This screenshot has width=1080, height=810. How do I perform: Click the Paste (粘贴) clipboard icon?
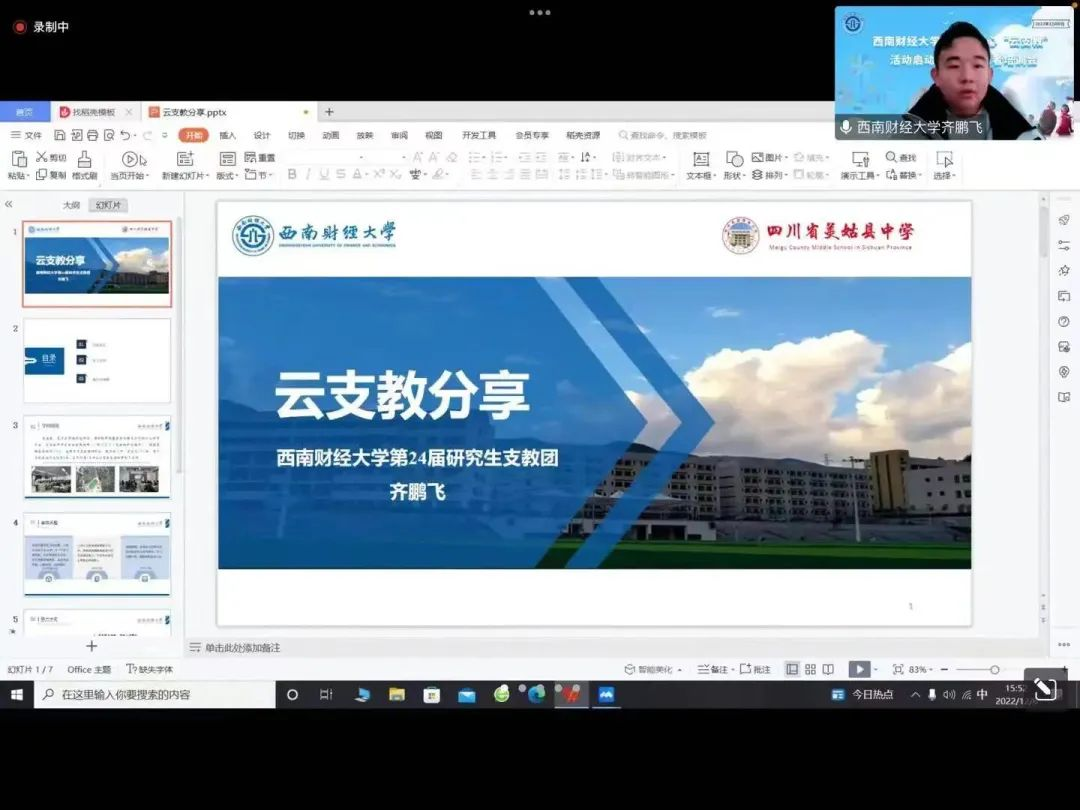[18, 159]
